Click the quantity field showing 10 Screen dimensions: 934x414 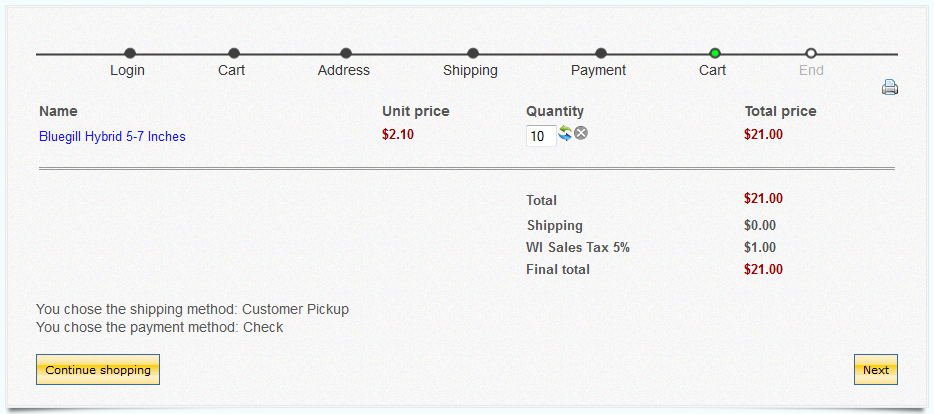(541, 136)
